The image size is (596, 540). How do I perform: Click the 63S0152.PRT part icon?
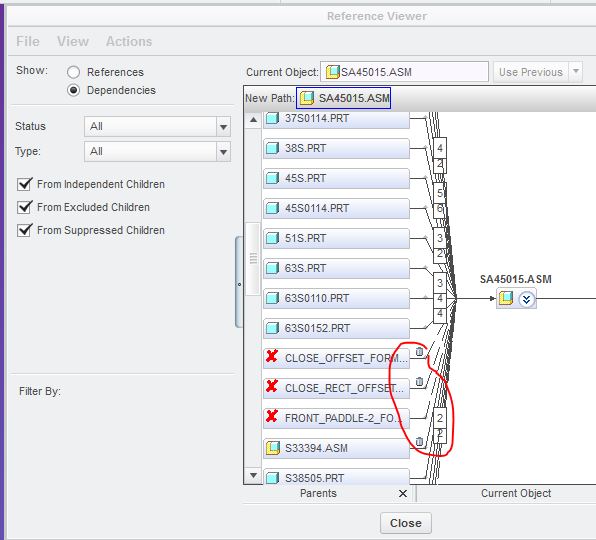click(272, 328)
